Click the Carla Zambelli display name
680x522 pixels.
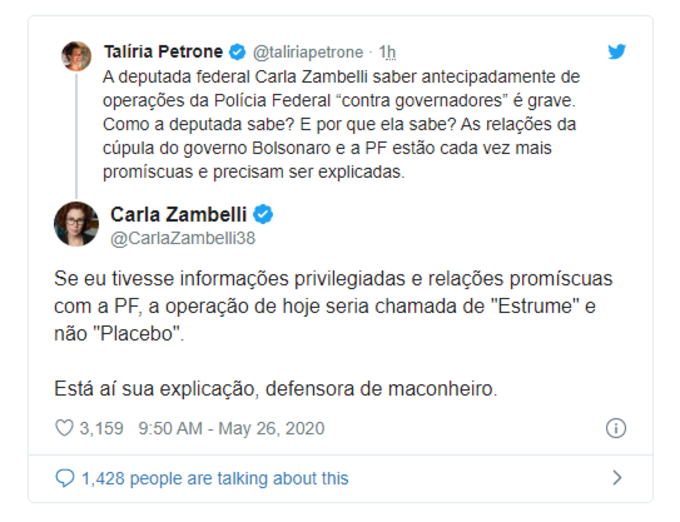pos(180,214)
